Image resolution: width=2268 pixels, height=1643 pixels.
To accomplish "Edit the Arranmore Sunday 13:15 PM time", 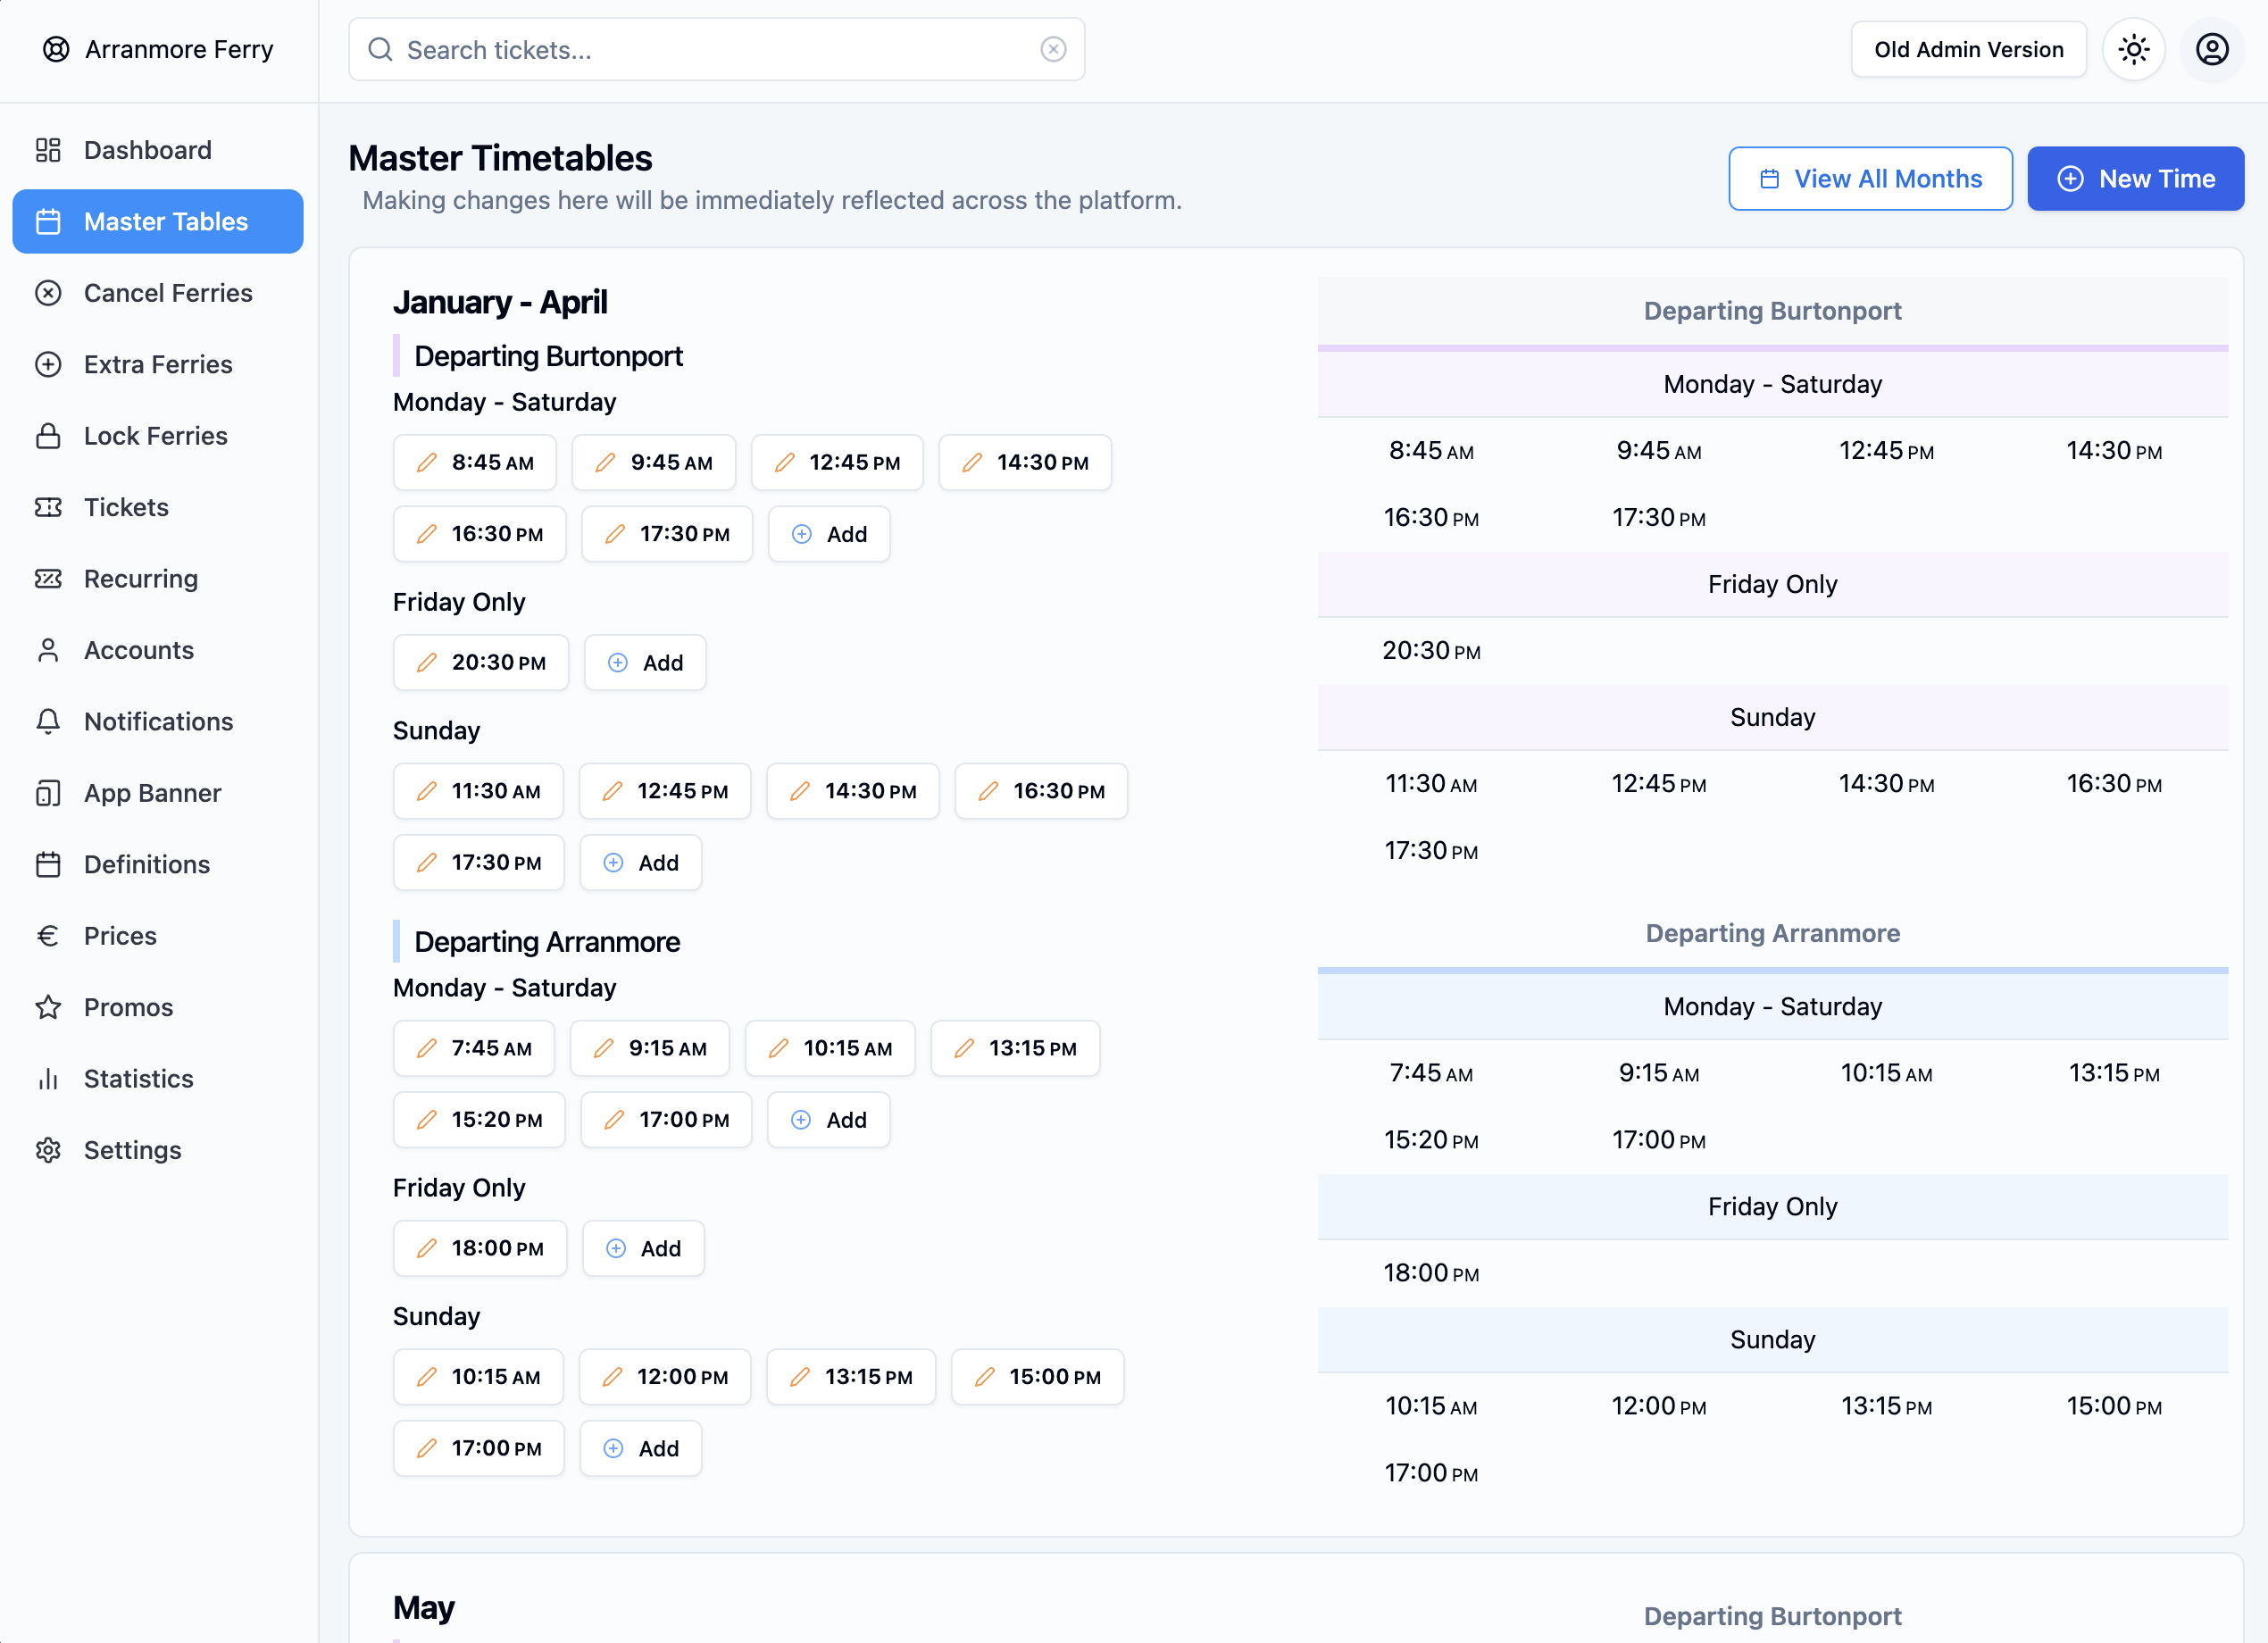I will click(851, 1377).
